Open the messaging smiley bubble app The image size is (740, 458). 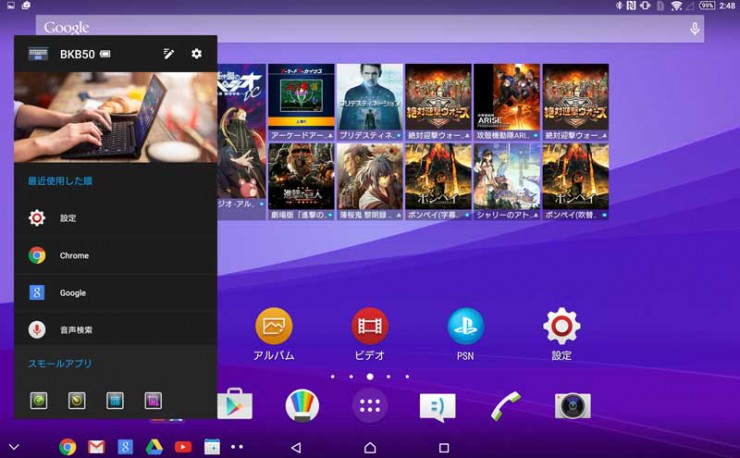coord(437,407)
